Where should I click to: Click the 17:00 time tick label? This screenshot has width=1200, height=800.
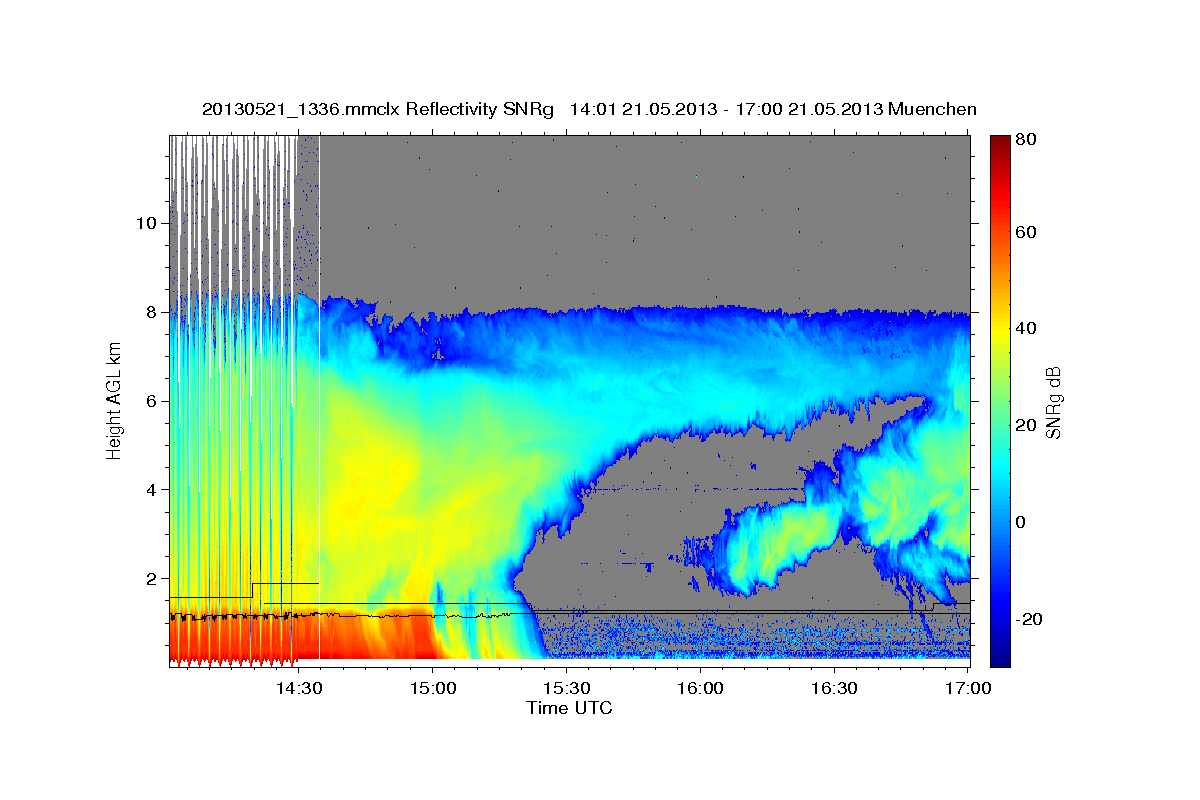[x=968, y=688]
